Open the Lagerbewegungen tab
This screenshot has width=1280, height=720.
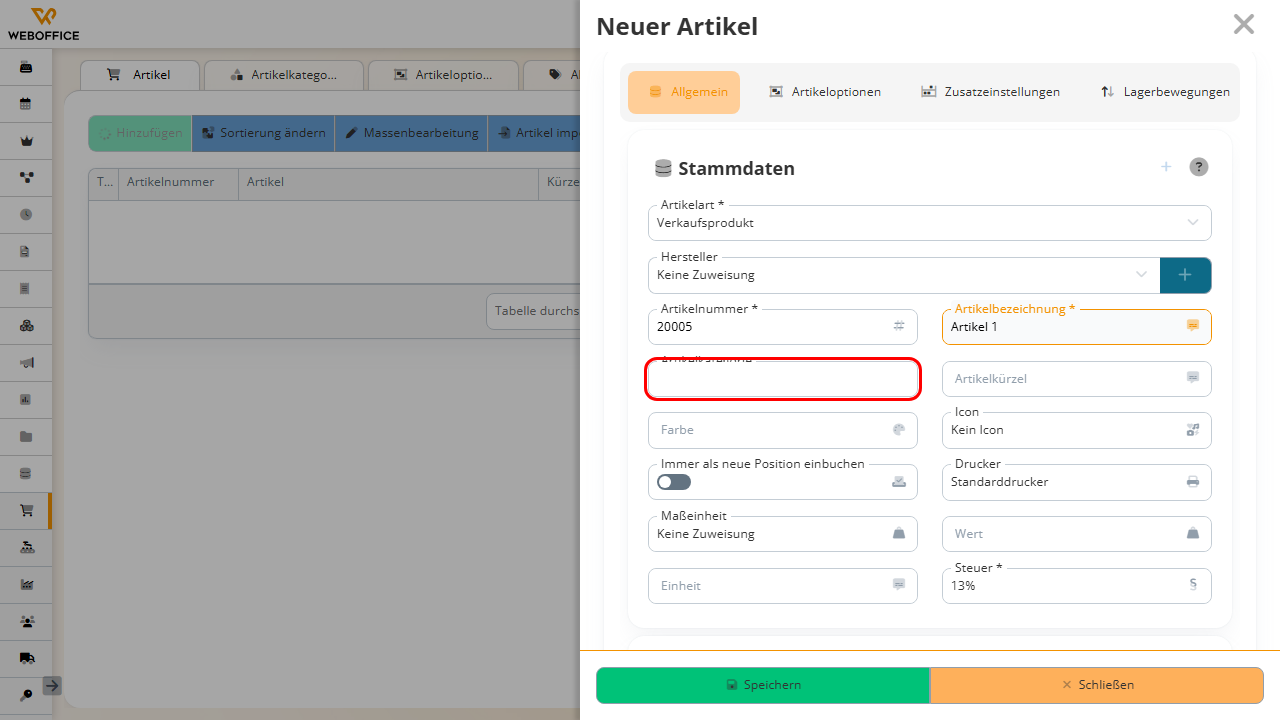(x=1165, y=92)
